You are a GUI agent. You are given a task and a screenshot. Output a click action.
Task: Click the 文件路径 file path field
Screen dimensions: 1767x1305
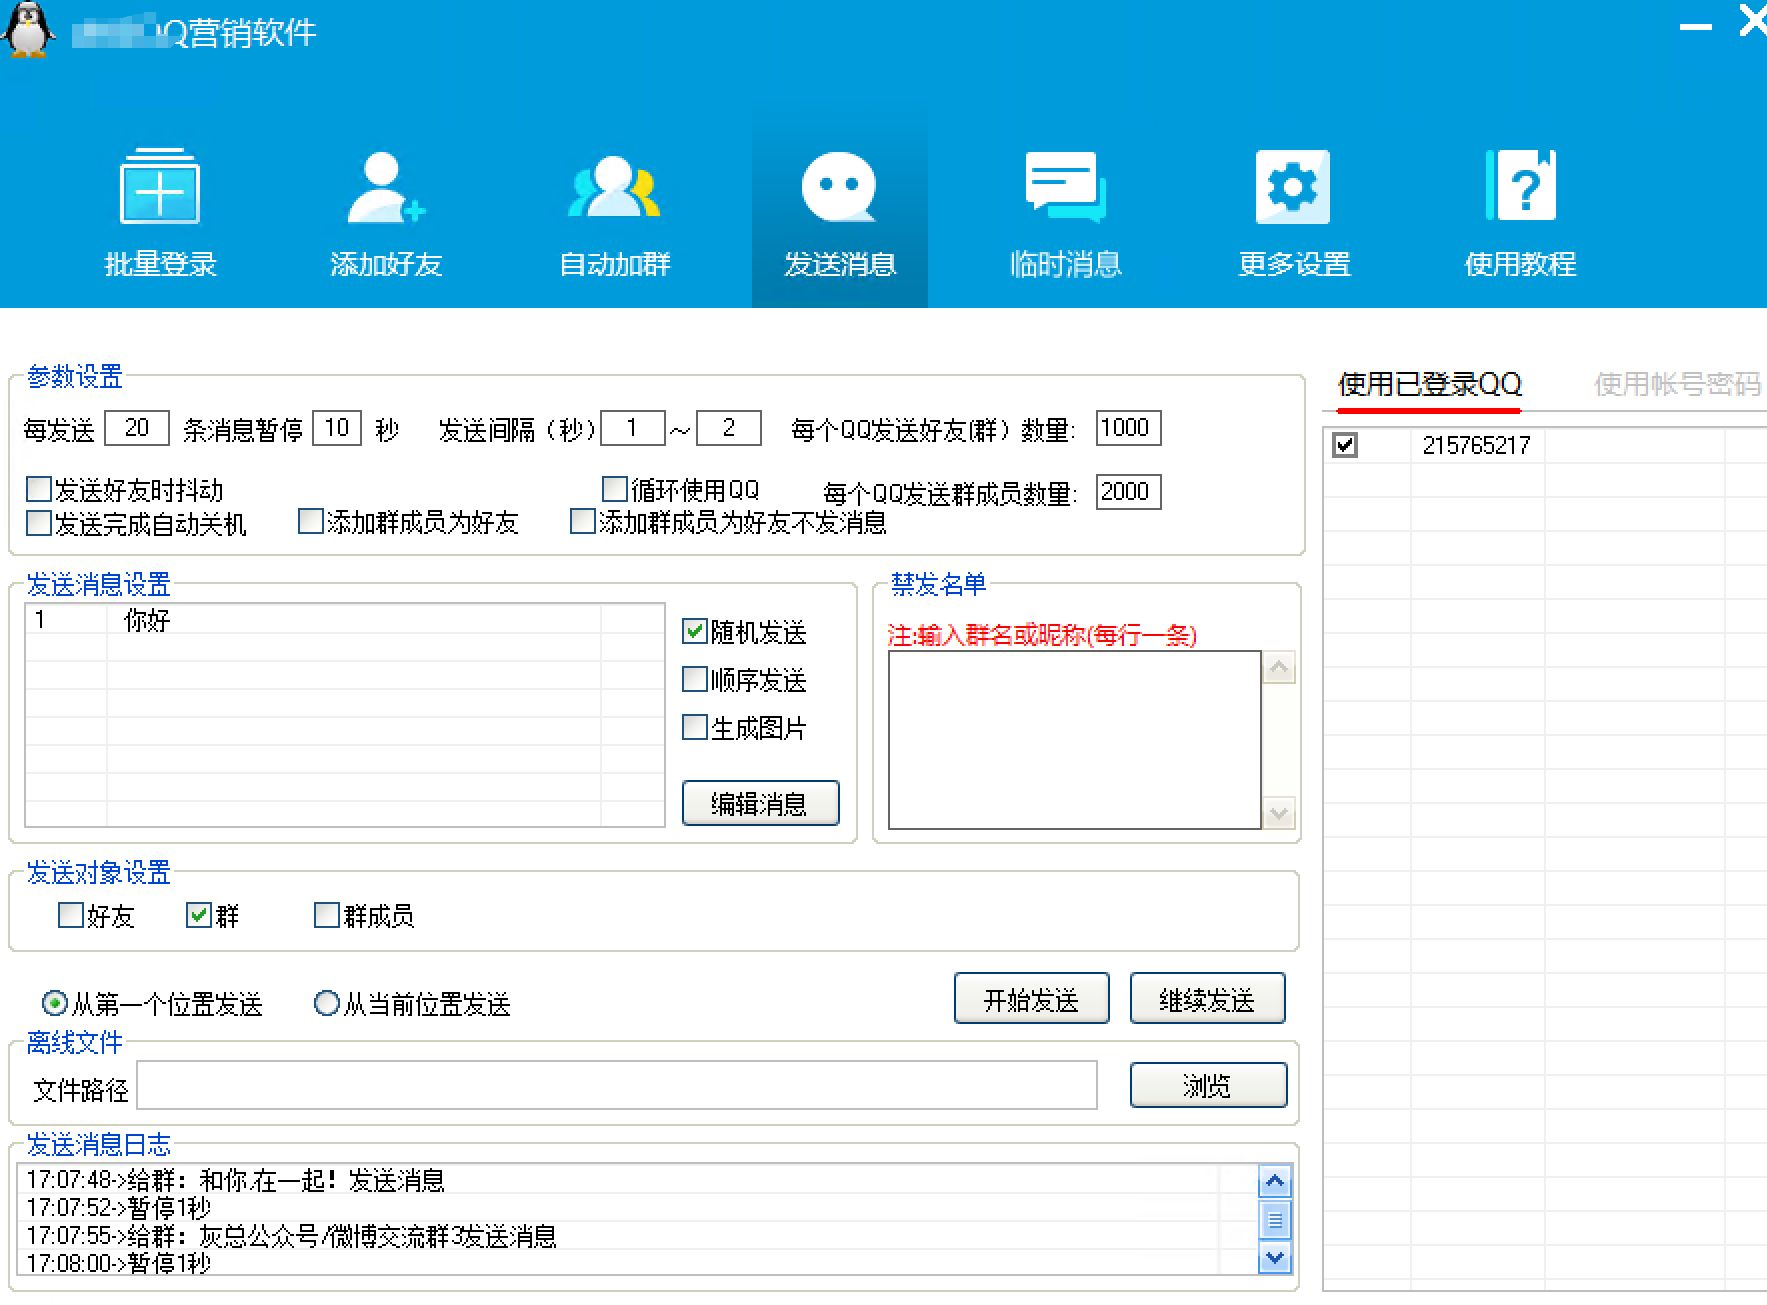point(617,1085)
